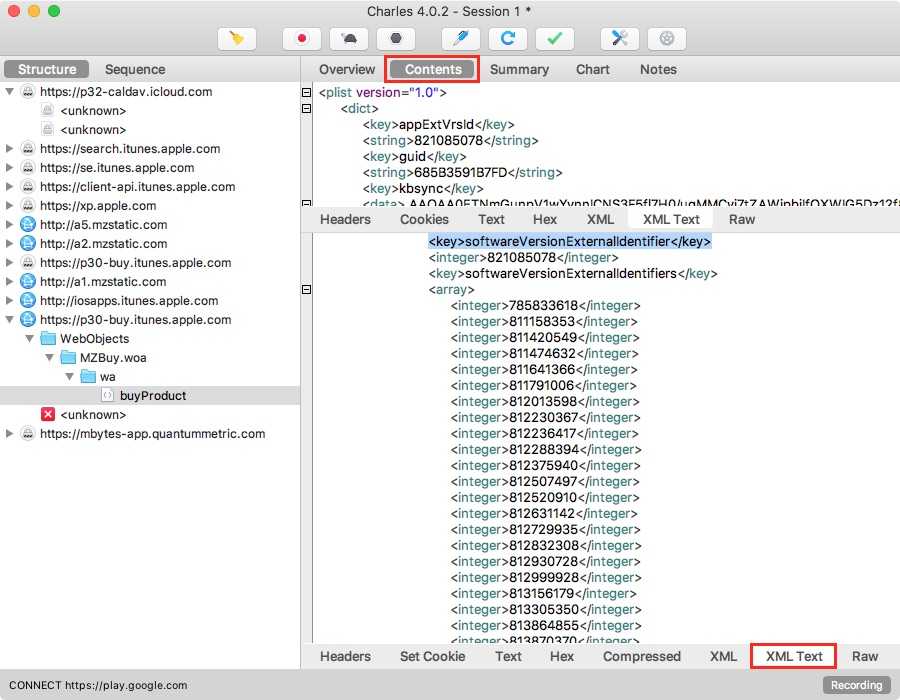Expand the https://mbytes-app.quantummetric.com host

10,434
